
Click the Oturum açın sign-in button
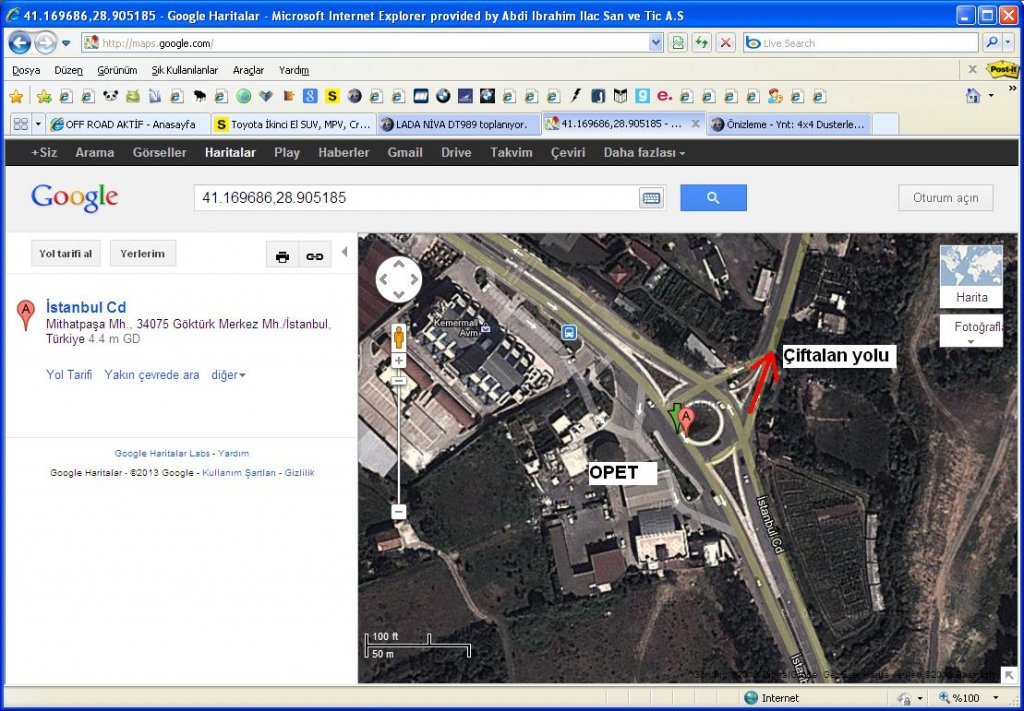point(945,198)
